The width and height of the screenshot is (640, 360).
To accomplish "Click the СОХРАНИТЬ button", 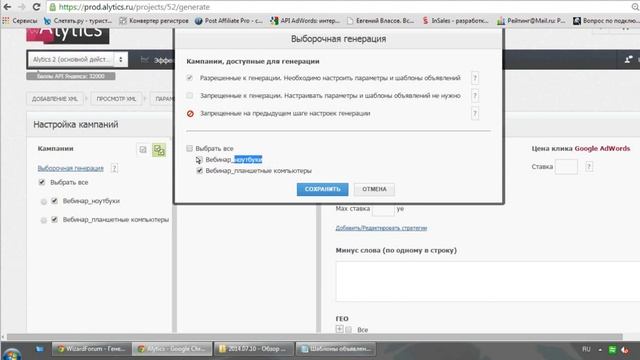I will coord(322,189).
